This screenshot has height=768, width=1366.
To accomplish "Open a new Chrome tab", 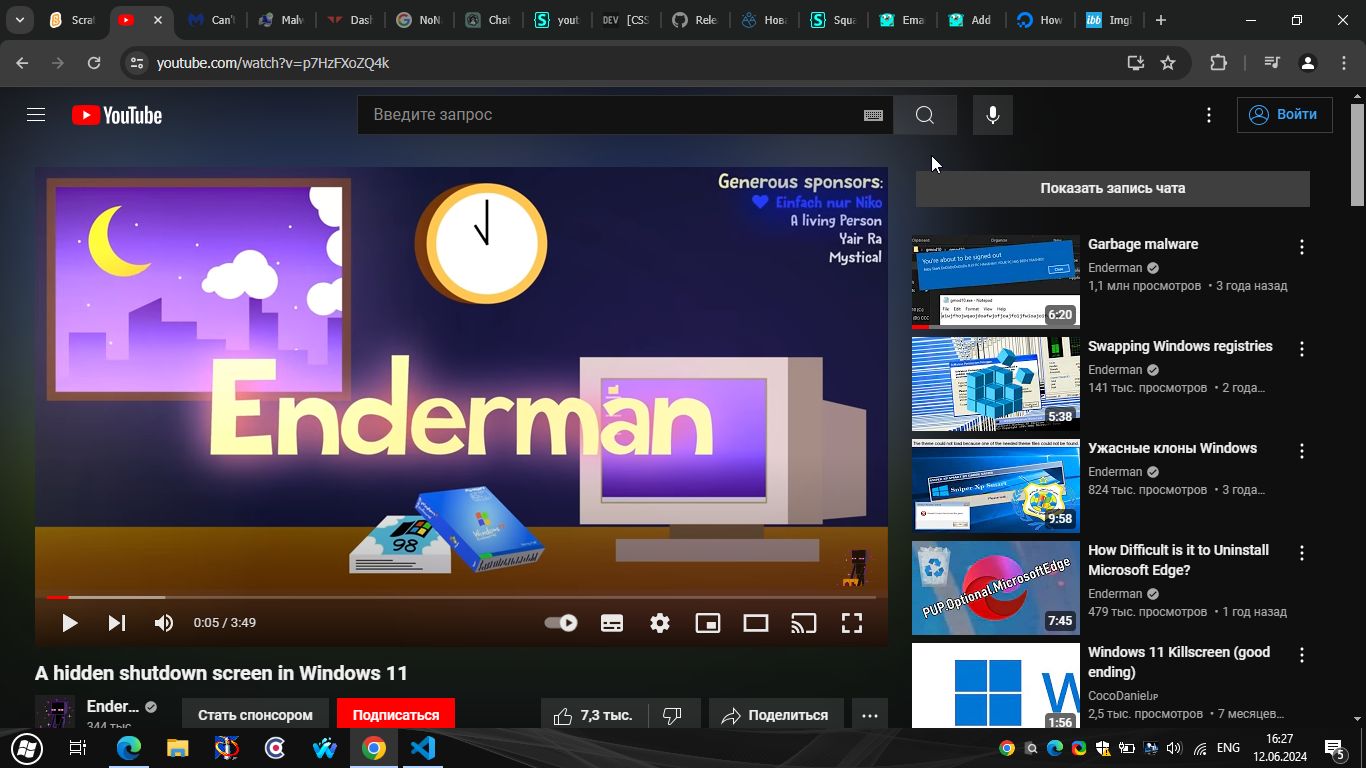I will (x=1160, y=20).
